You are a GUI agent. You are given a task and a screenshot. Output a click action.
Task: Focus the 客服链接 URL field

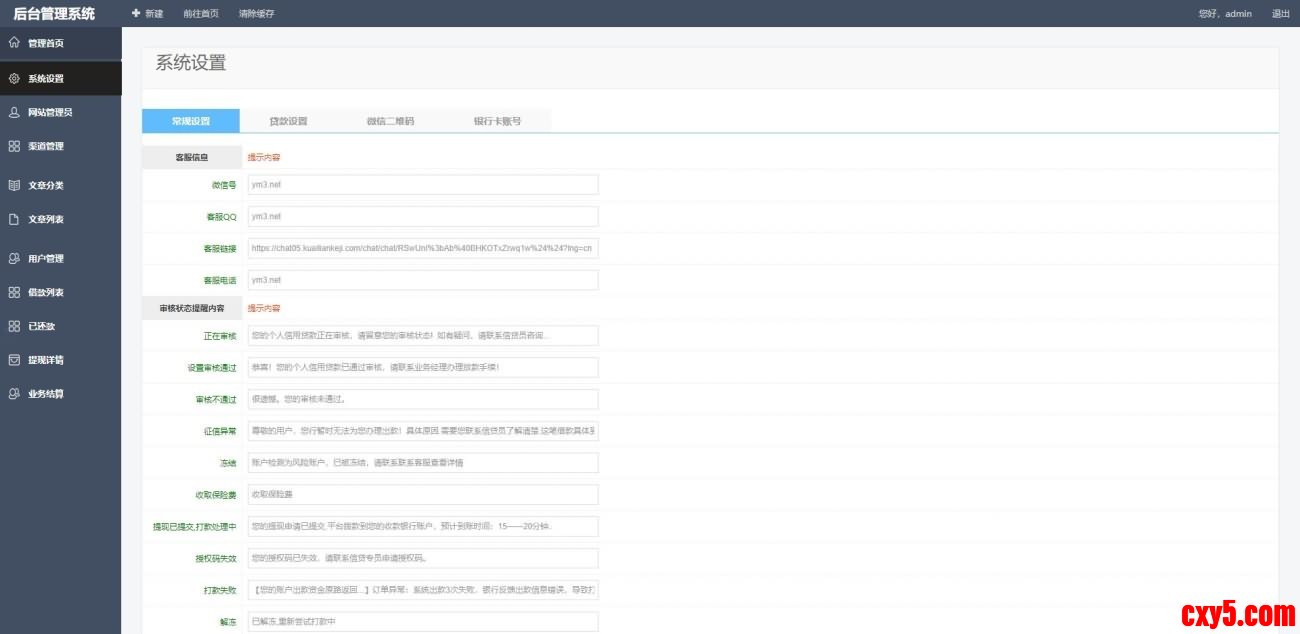click(x=423, y=248)
